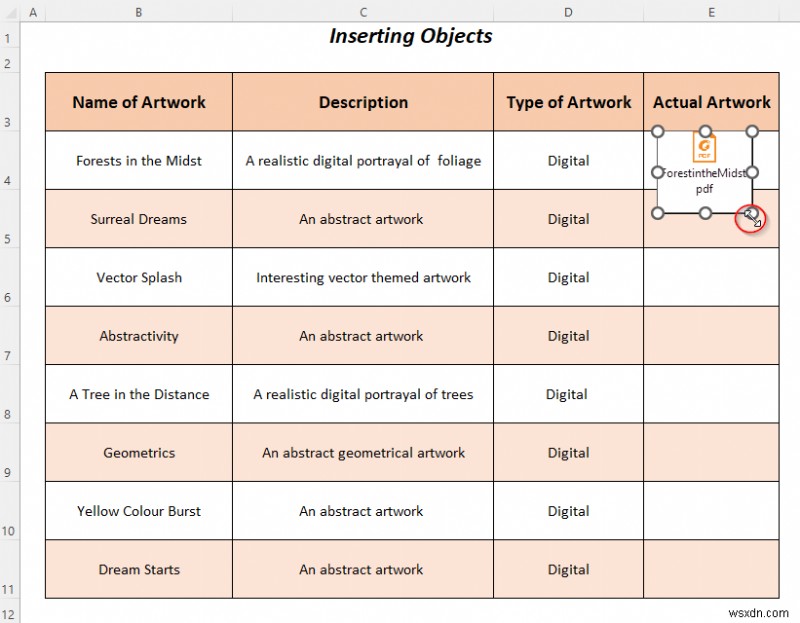Click the bottom-left handle of the PDF object
The height and width of the screenshot is (623, 800).
tap(658, 213)
